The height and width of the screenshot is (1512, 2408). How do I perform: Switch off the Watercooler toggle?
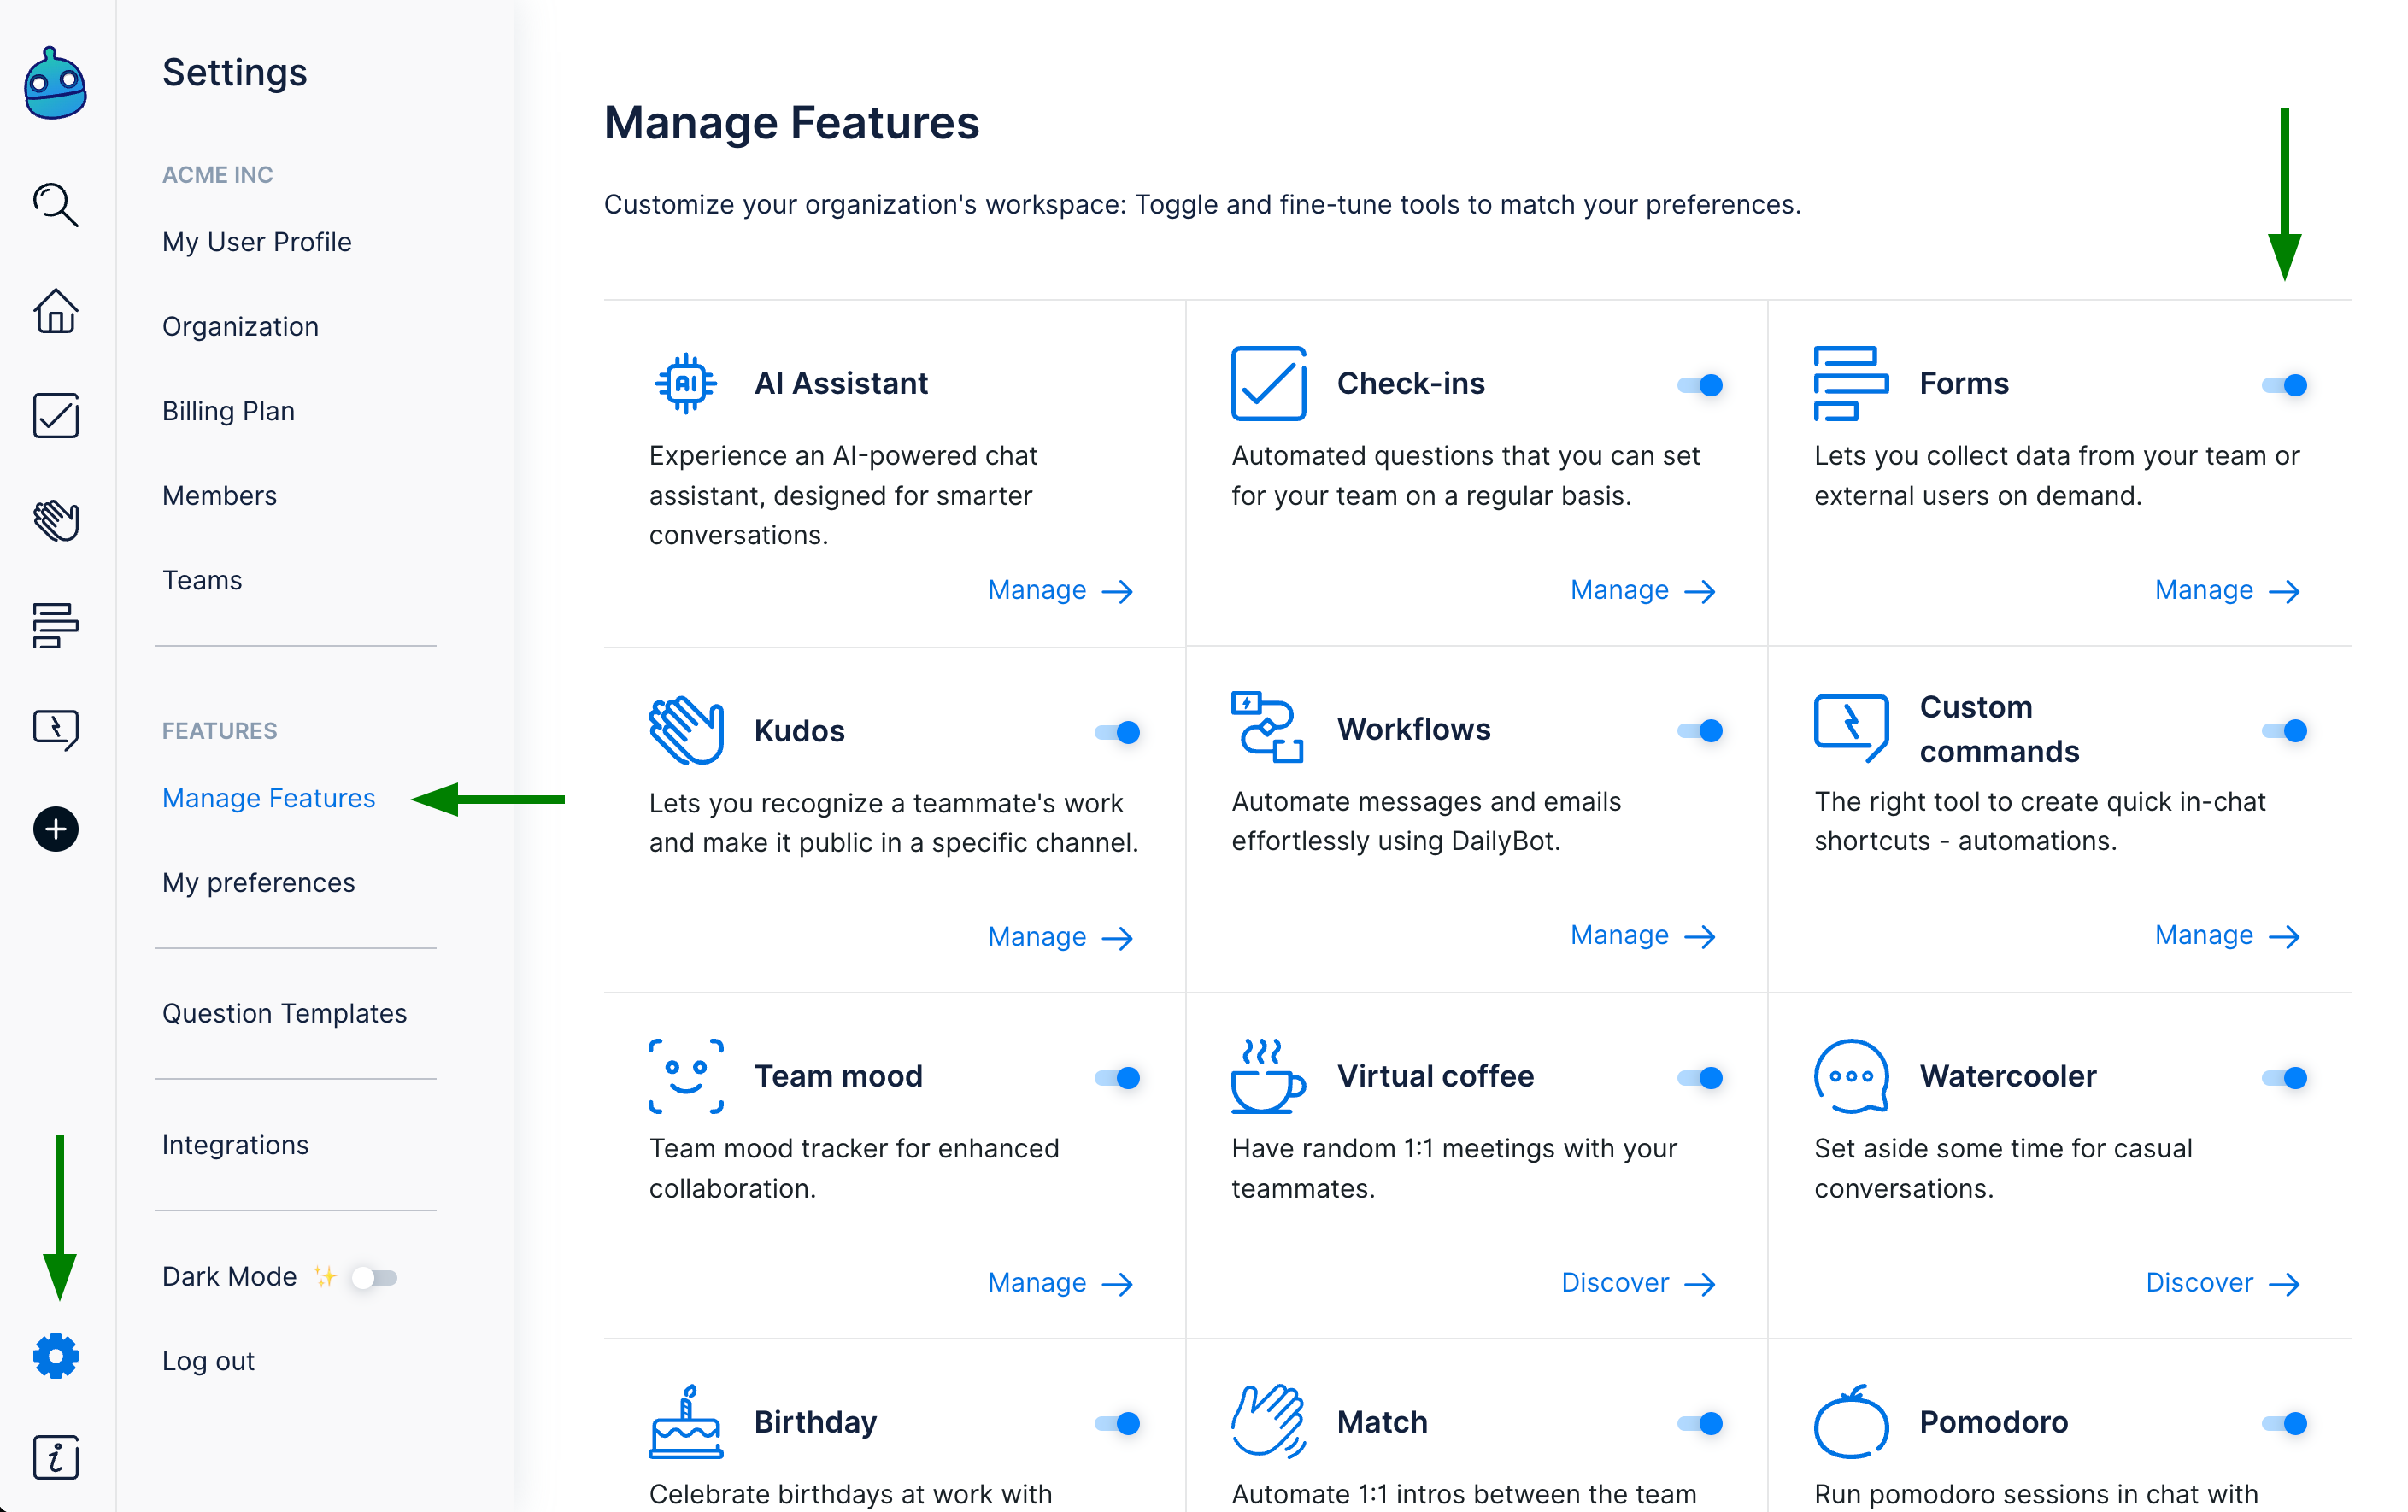click(x=2284, y=1077)
